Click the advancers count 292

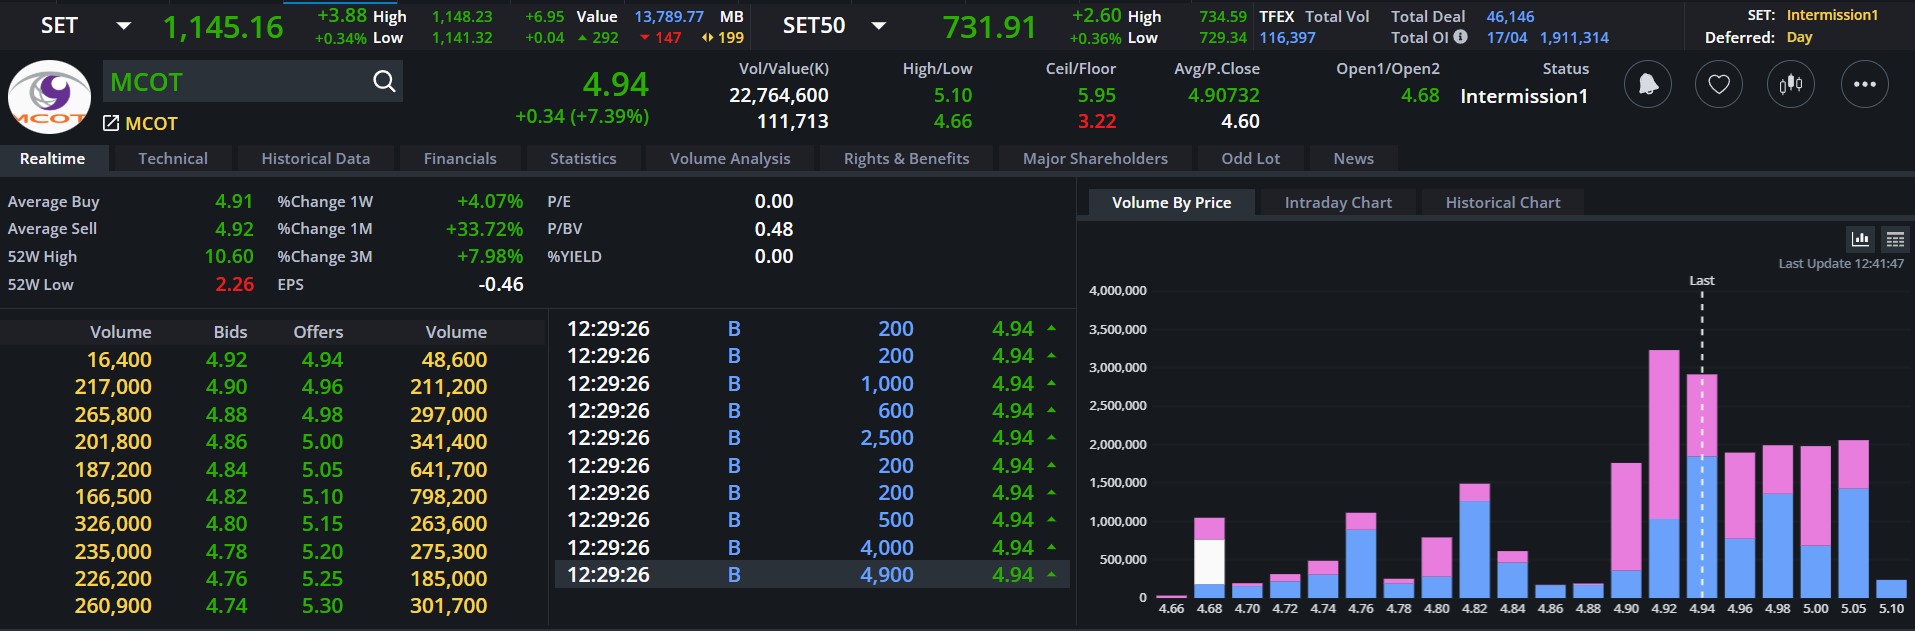tap(605, 38)
